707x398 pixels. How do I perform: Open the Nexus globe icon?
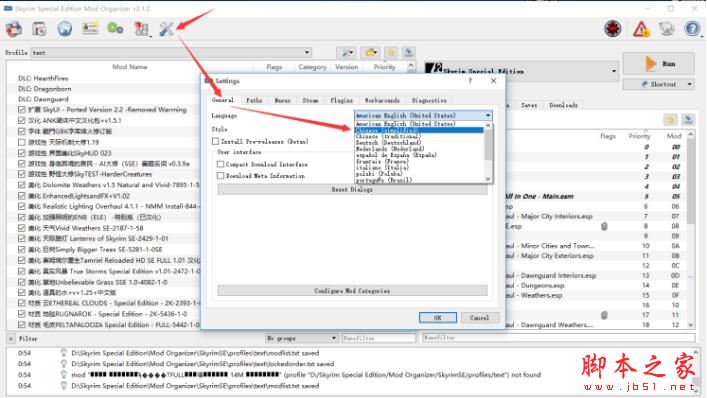point(65,28)
